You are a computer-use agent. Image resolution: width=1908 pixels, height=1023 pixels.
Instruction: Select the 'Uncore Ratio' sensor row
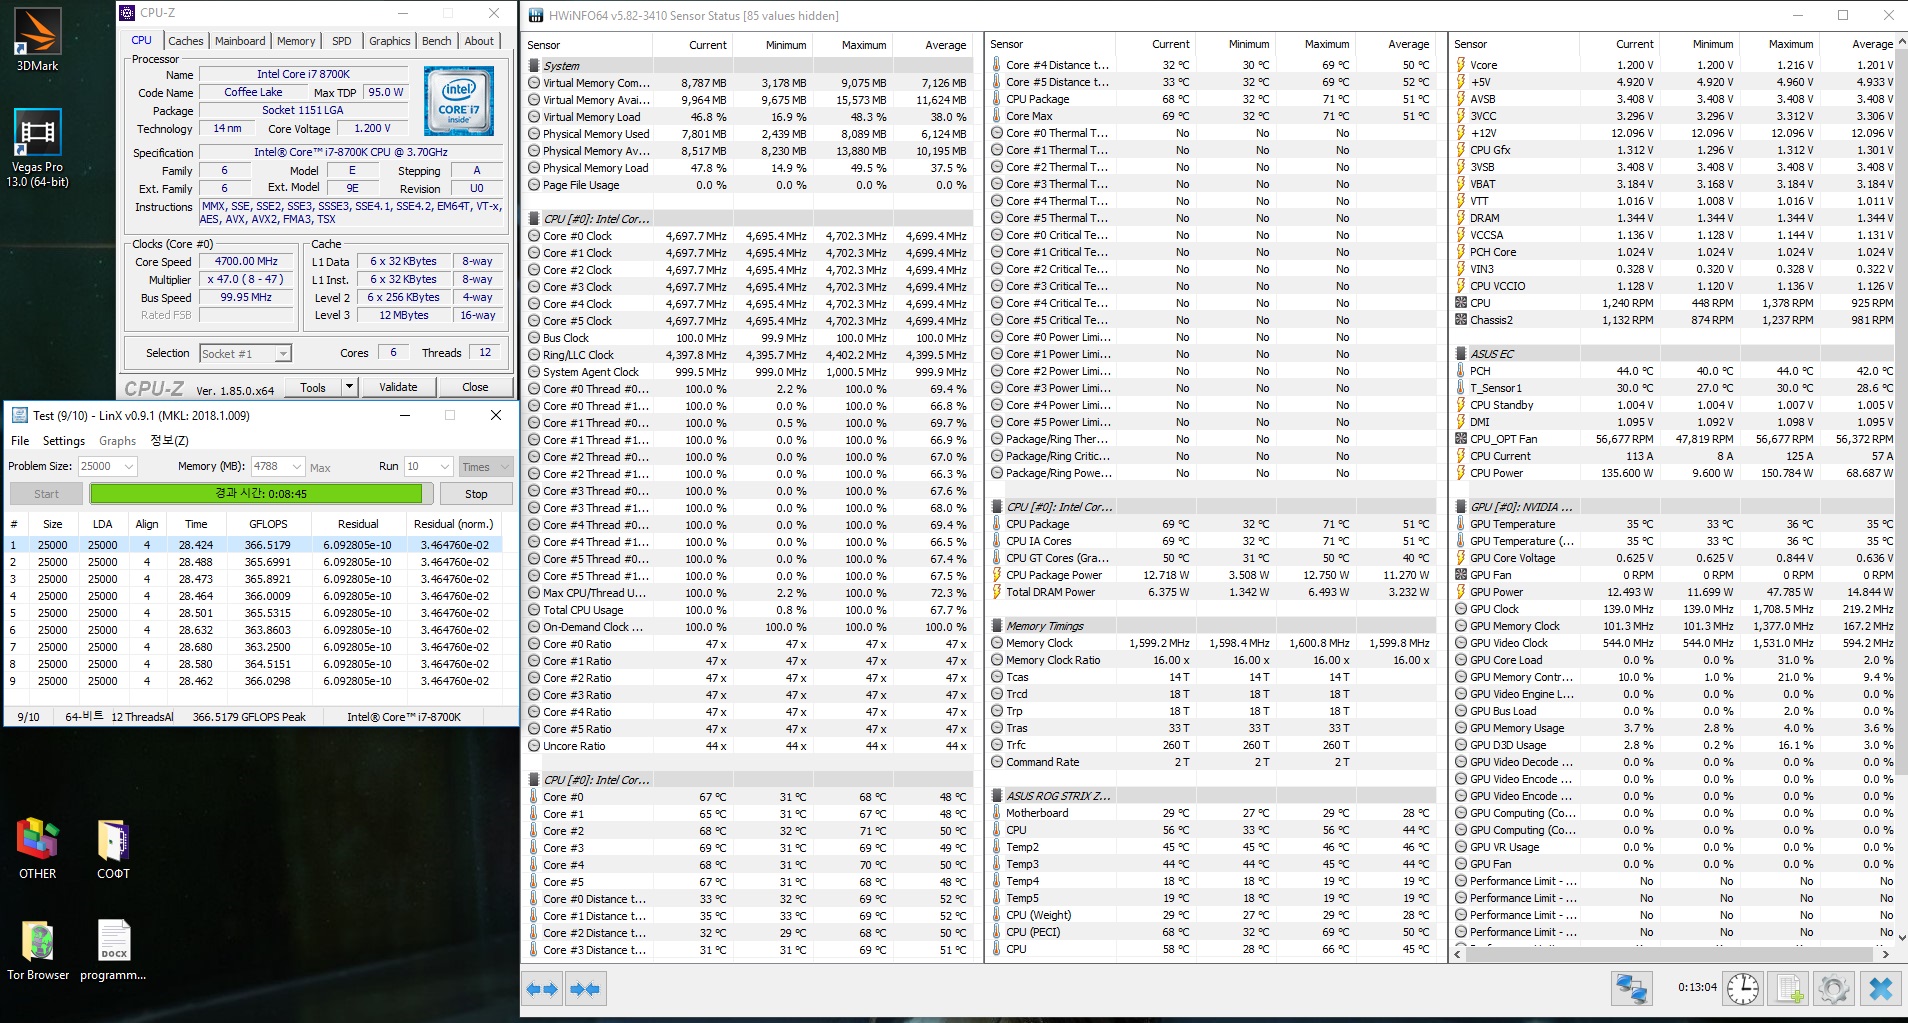[x=748, y=746]
